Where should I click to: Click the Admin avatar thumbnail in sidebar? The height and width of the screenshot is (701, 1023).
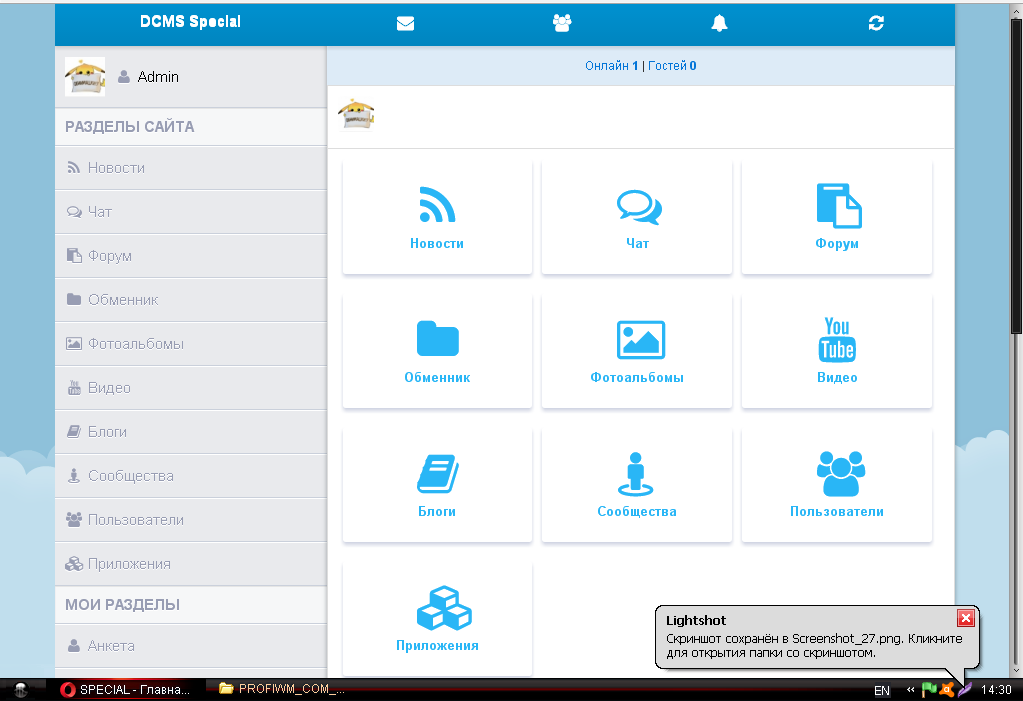(85, 77)
